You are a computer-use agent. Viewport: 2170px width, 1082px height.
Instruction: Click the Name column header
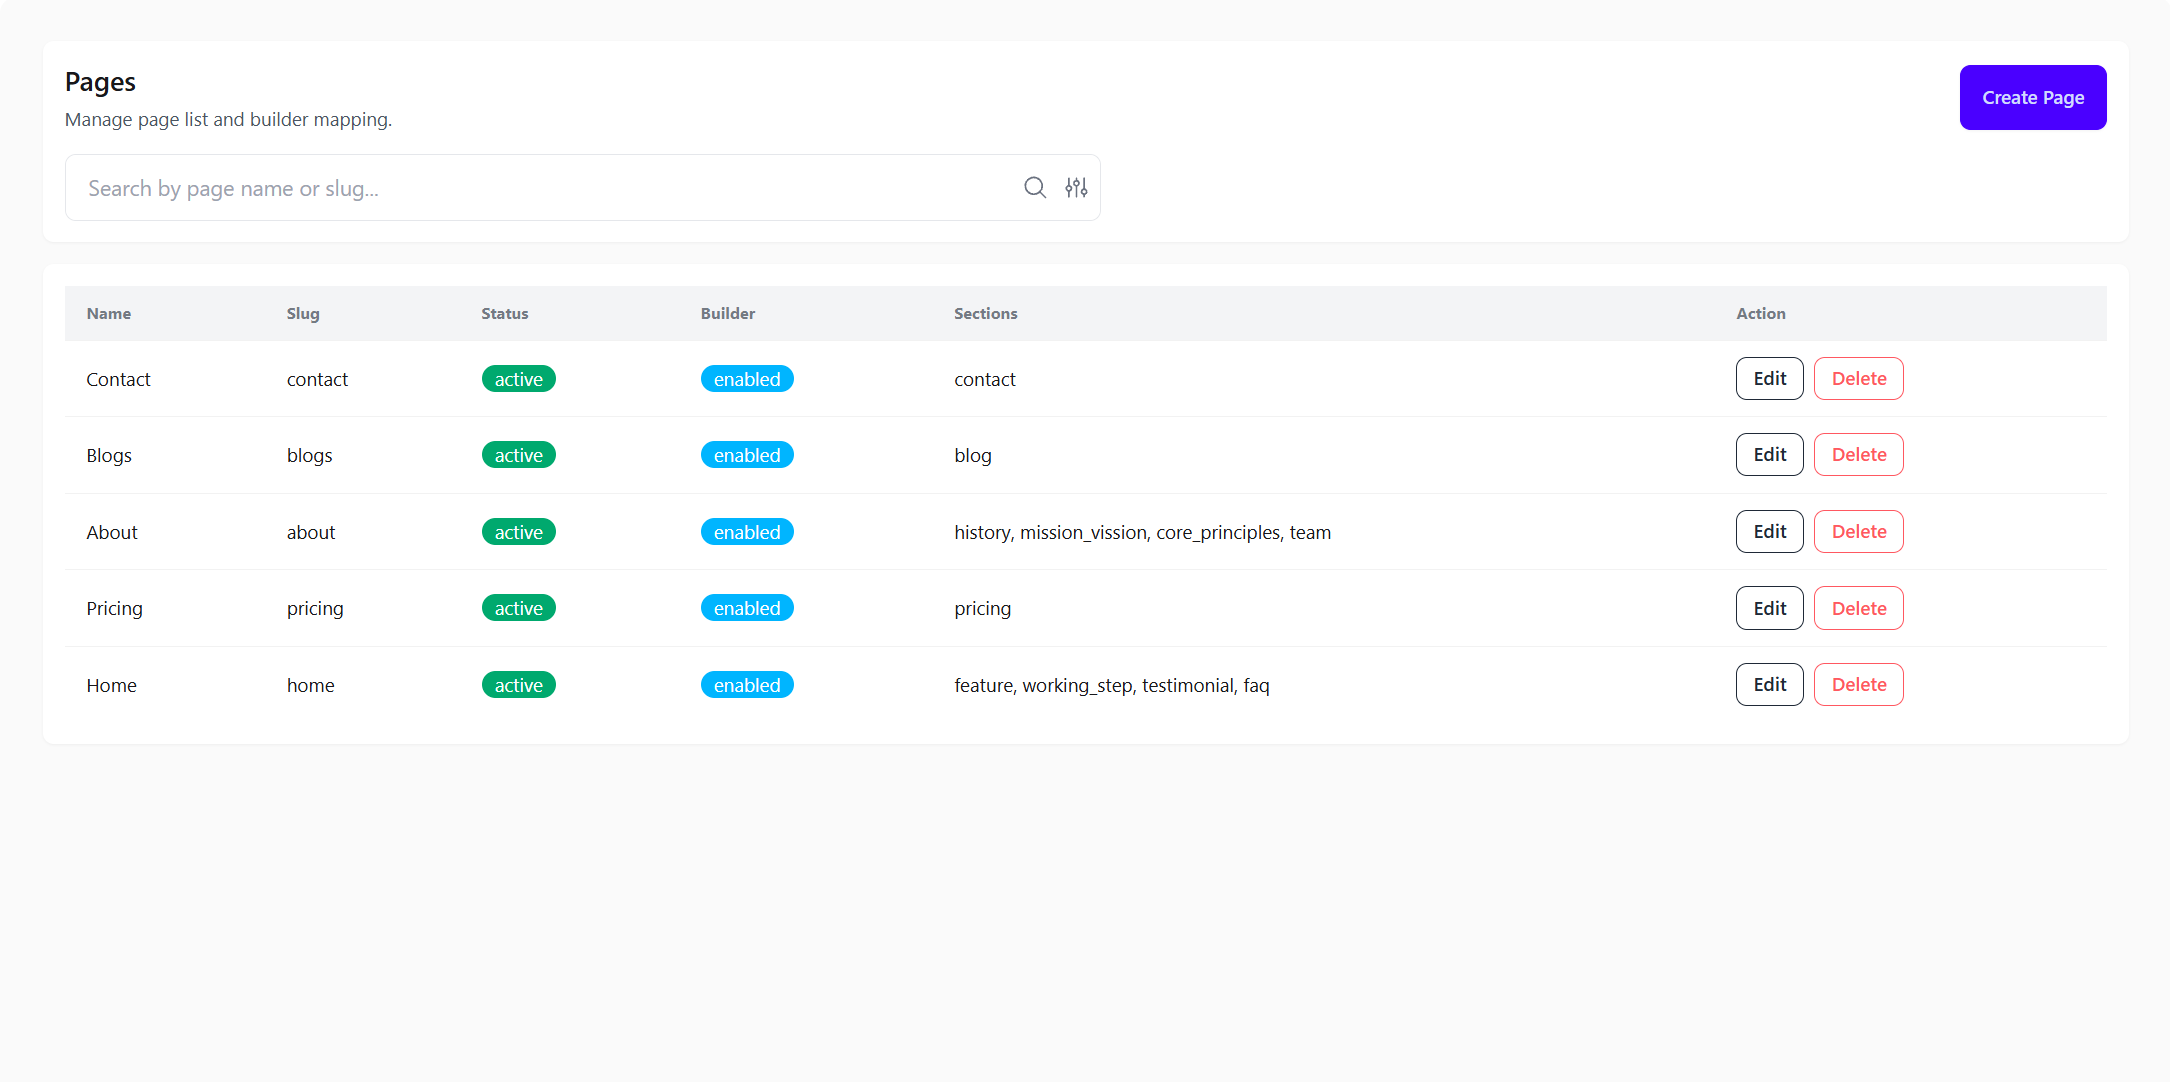(x=109, y=313)
